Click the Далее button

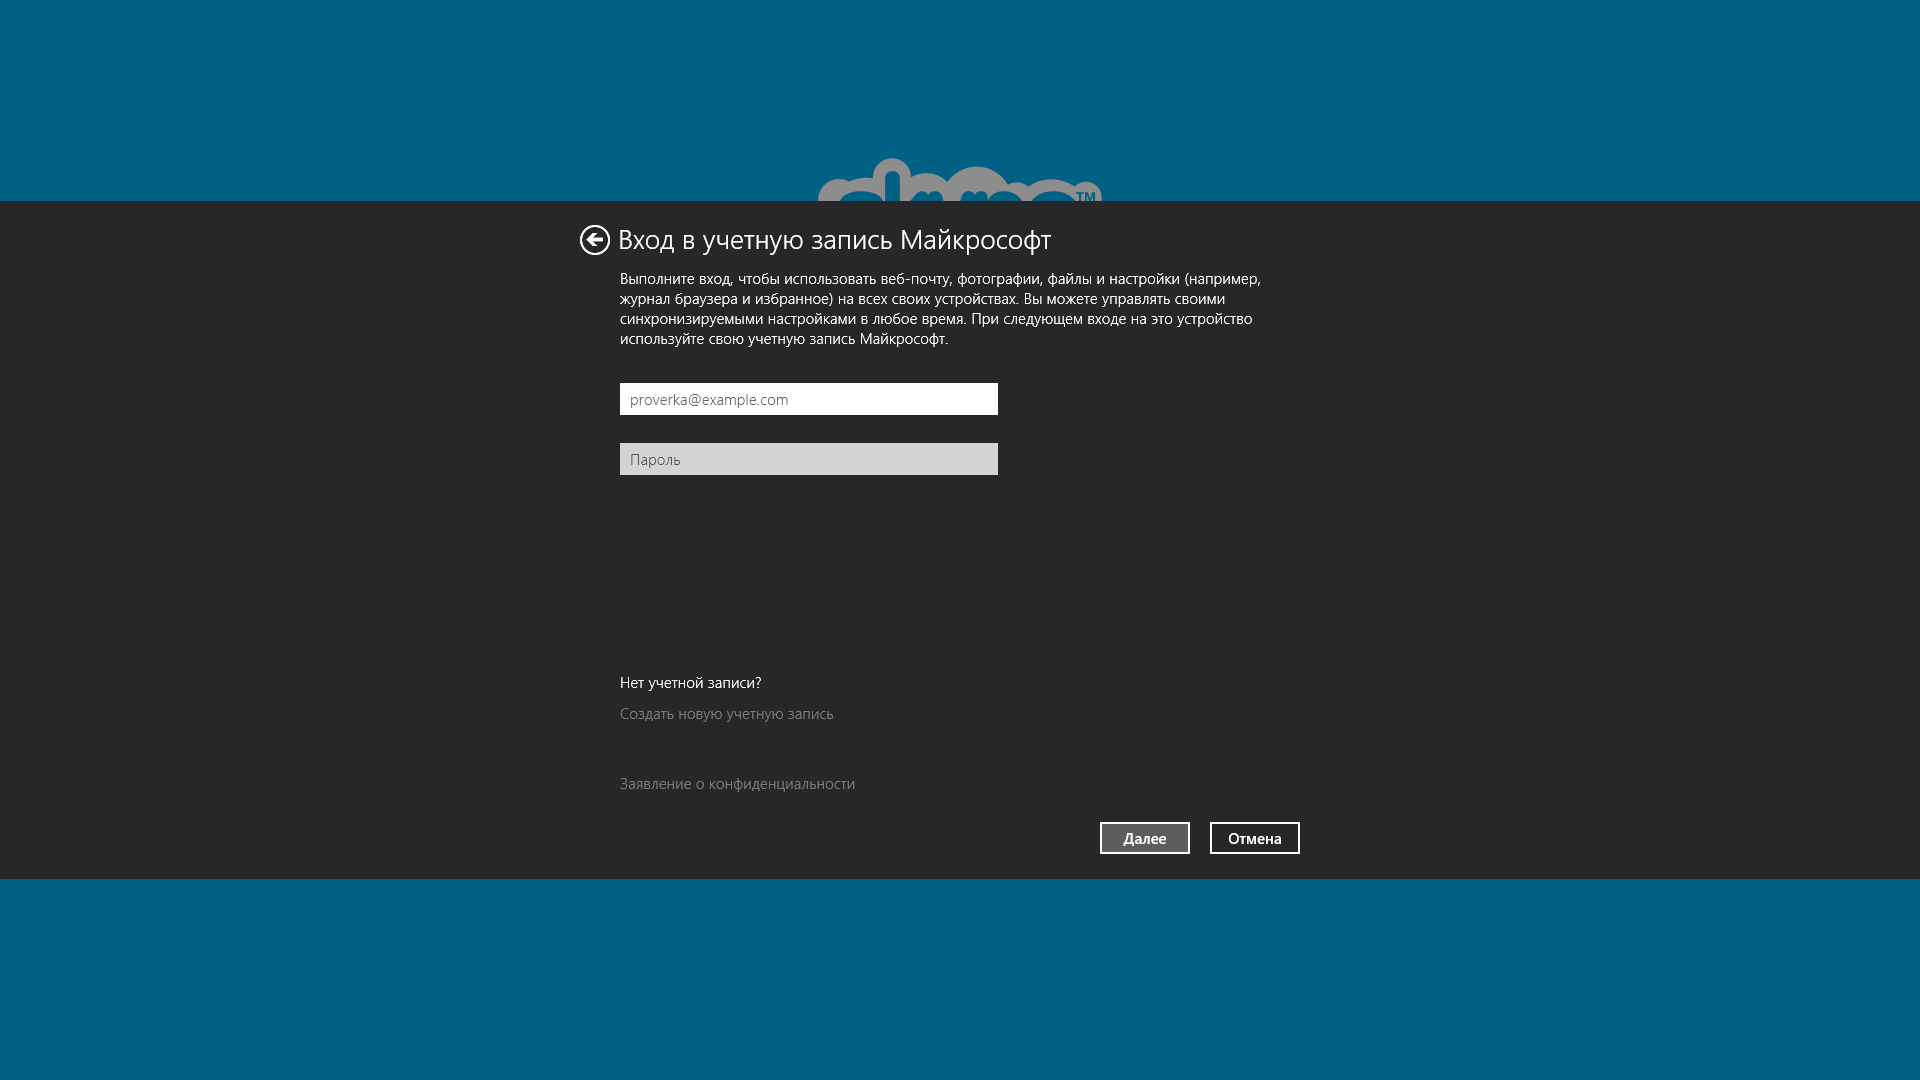pos(1145,838)
